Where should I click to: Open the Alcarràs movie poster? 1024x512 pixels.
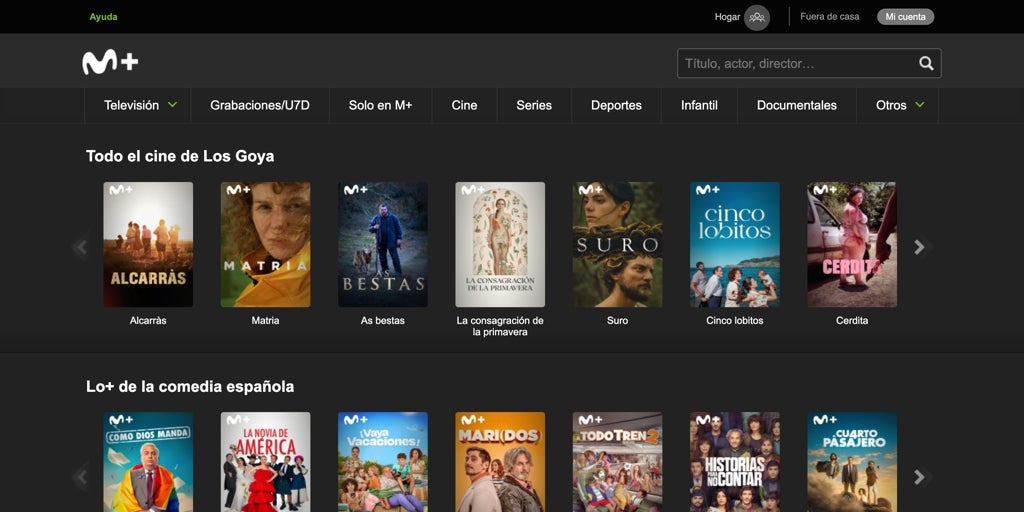tap(148, 244)
